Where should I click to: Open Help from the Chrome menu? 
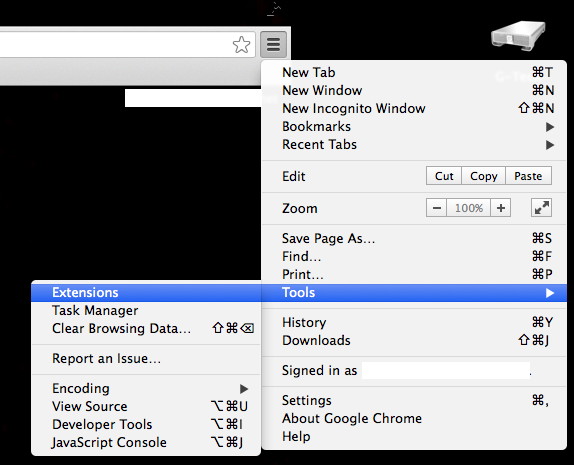pos(414,436)
